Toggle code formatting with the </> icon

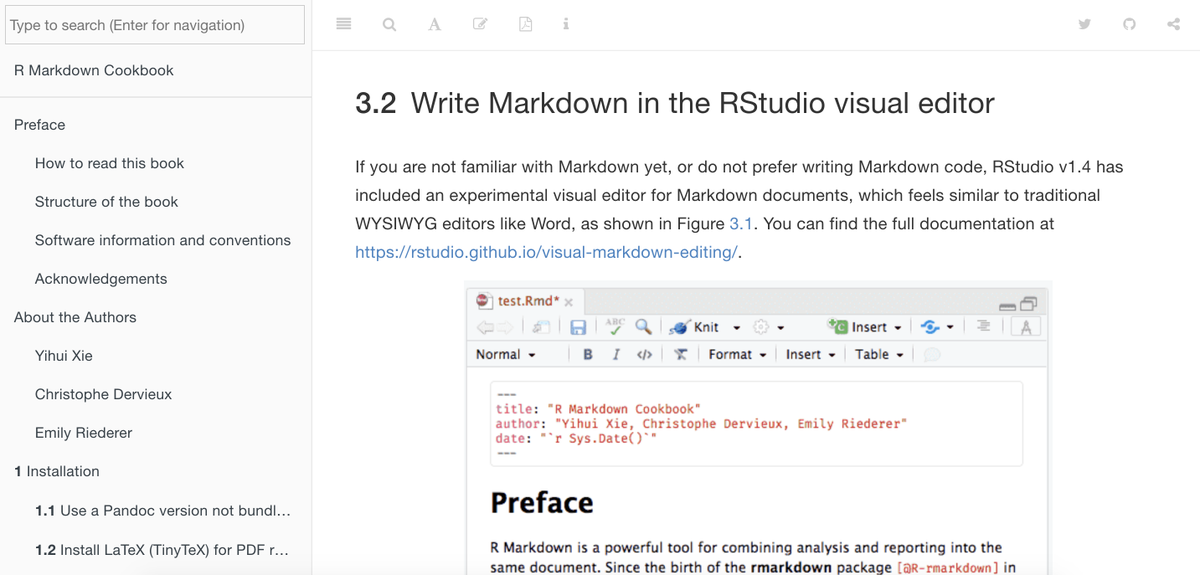tap(645, 354)
